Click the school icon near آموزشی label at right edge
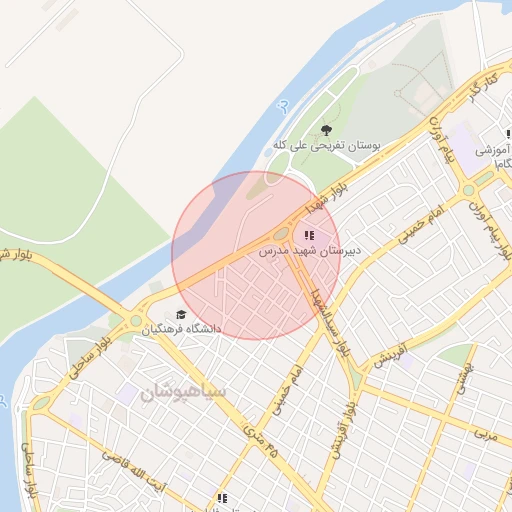 [509, 134]
